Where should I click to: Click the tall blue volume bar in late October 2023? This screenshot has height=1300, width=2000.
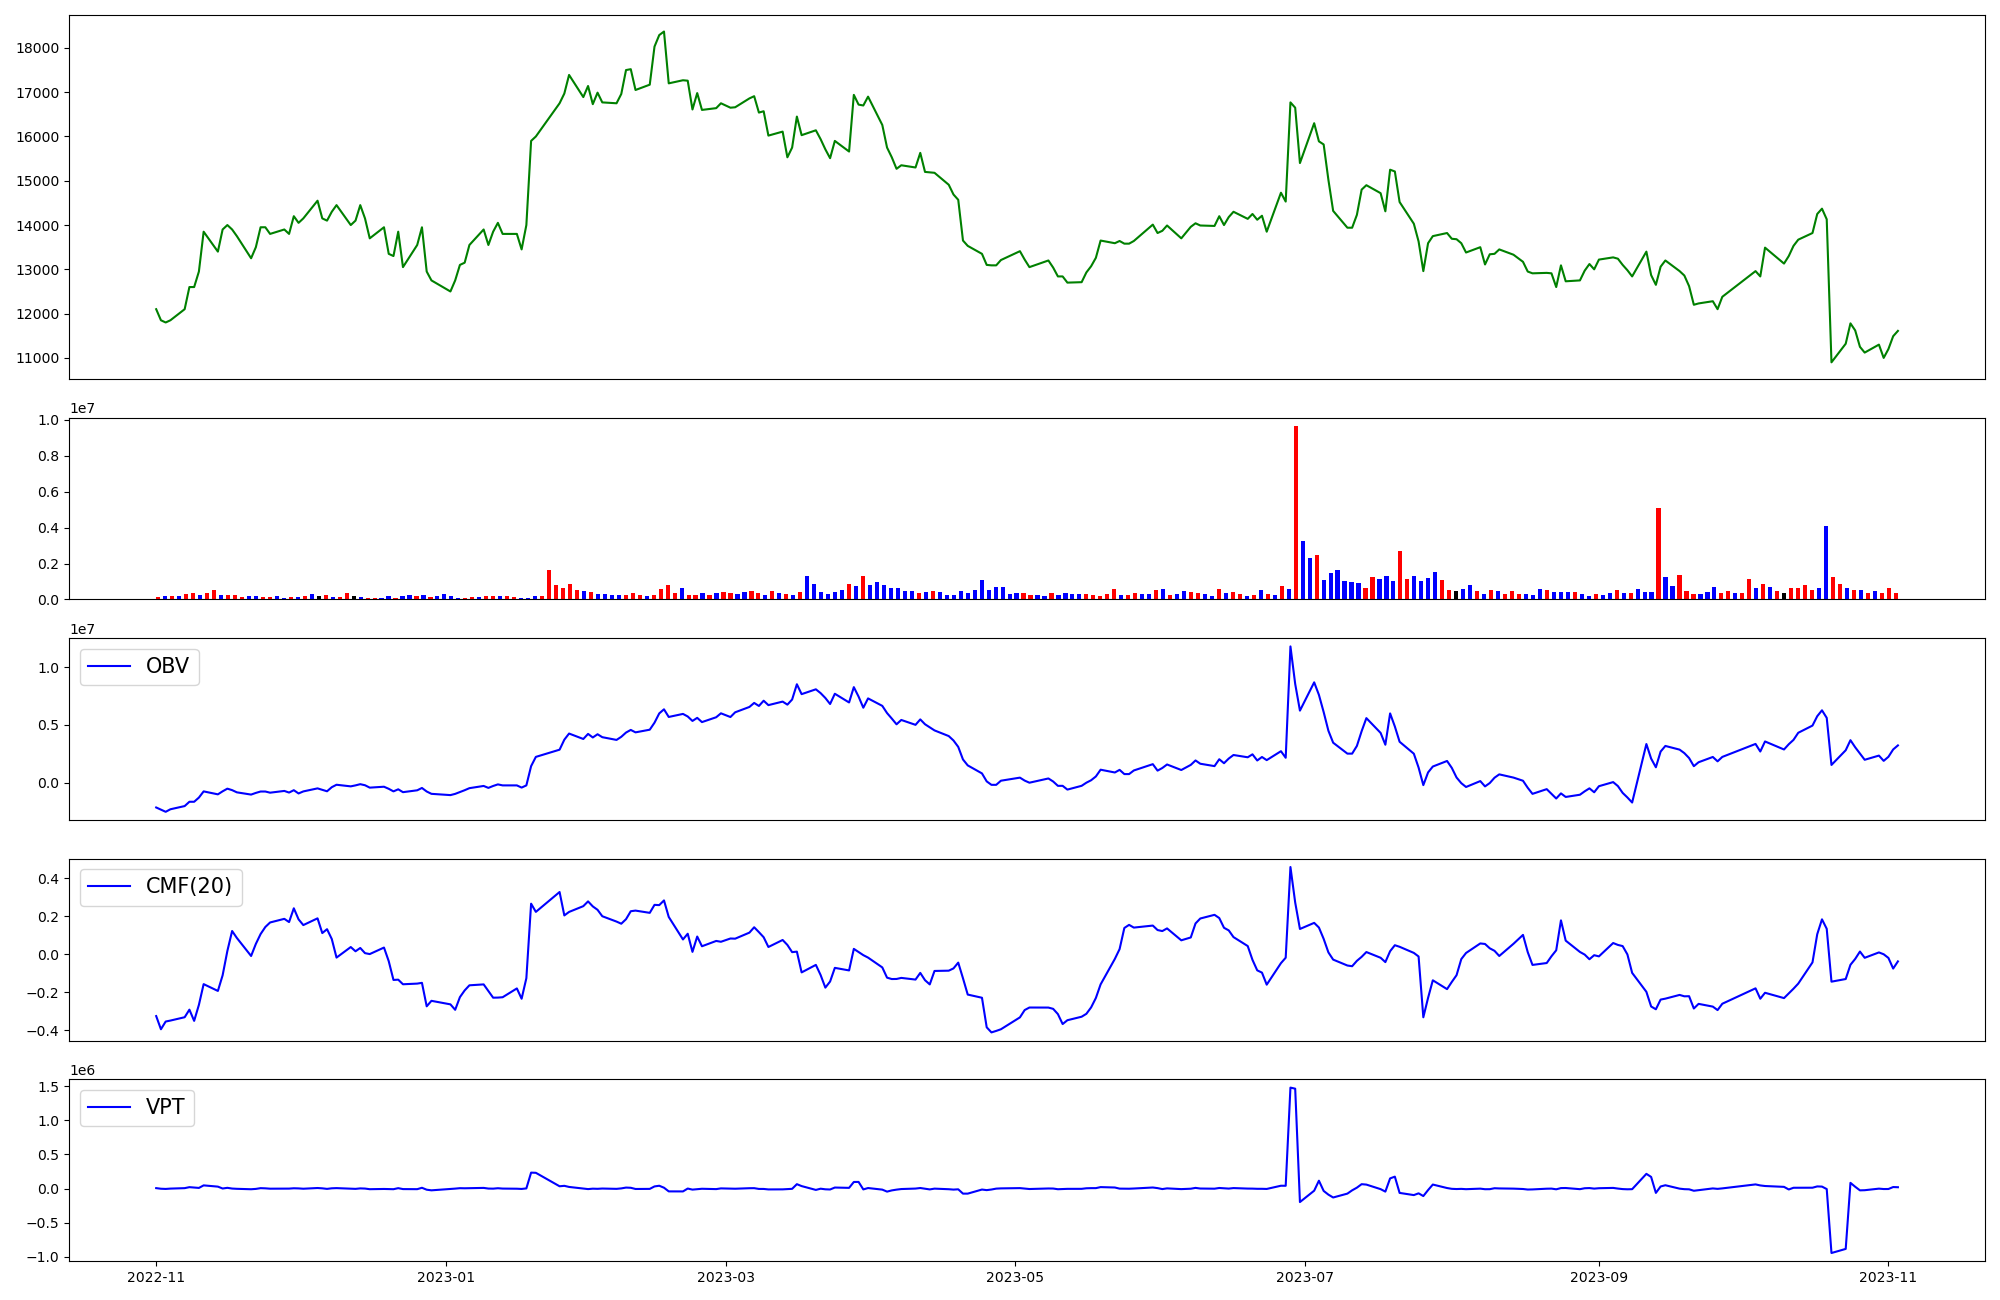point(1826,562)
